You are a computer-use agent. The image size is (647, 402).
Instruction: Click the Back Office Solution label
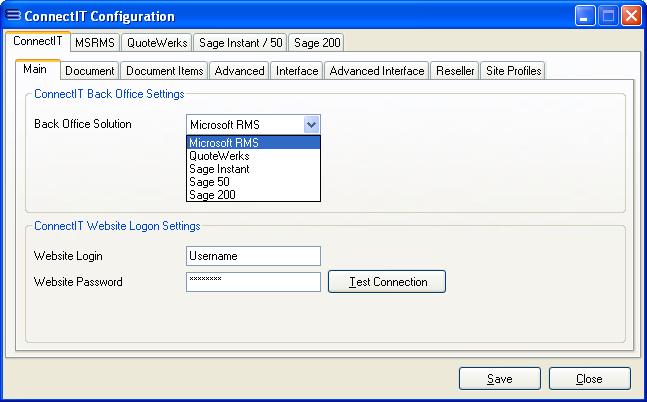coord(83,124)
